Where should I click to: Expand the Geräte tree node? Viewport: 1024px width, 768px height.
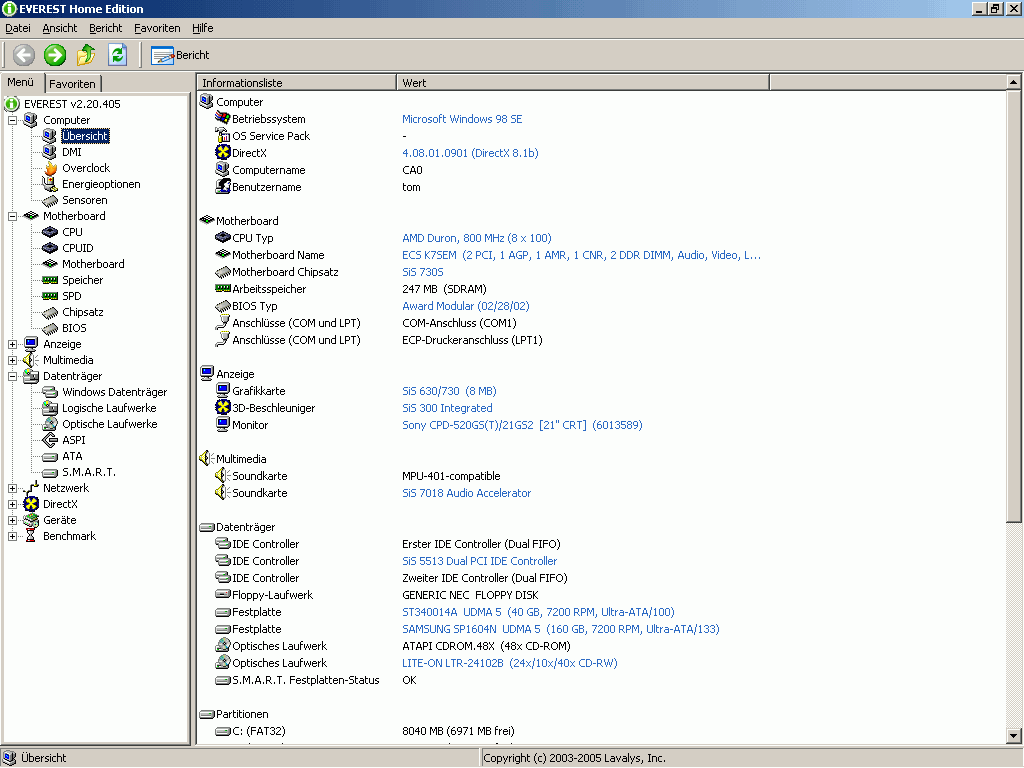(x=12, y=520)
